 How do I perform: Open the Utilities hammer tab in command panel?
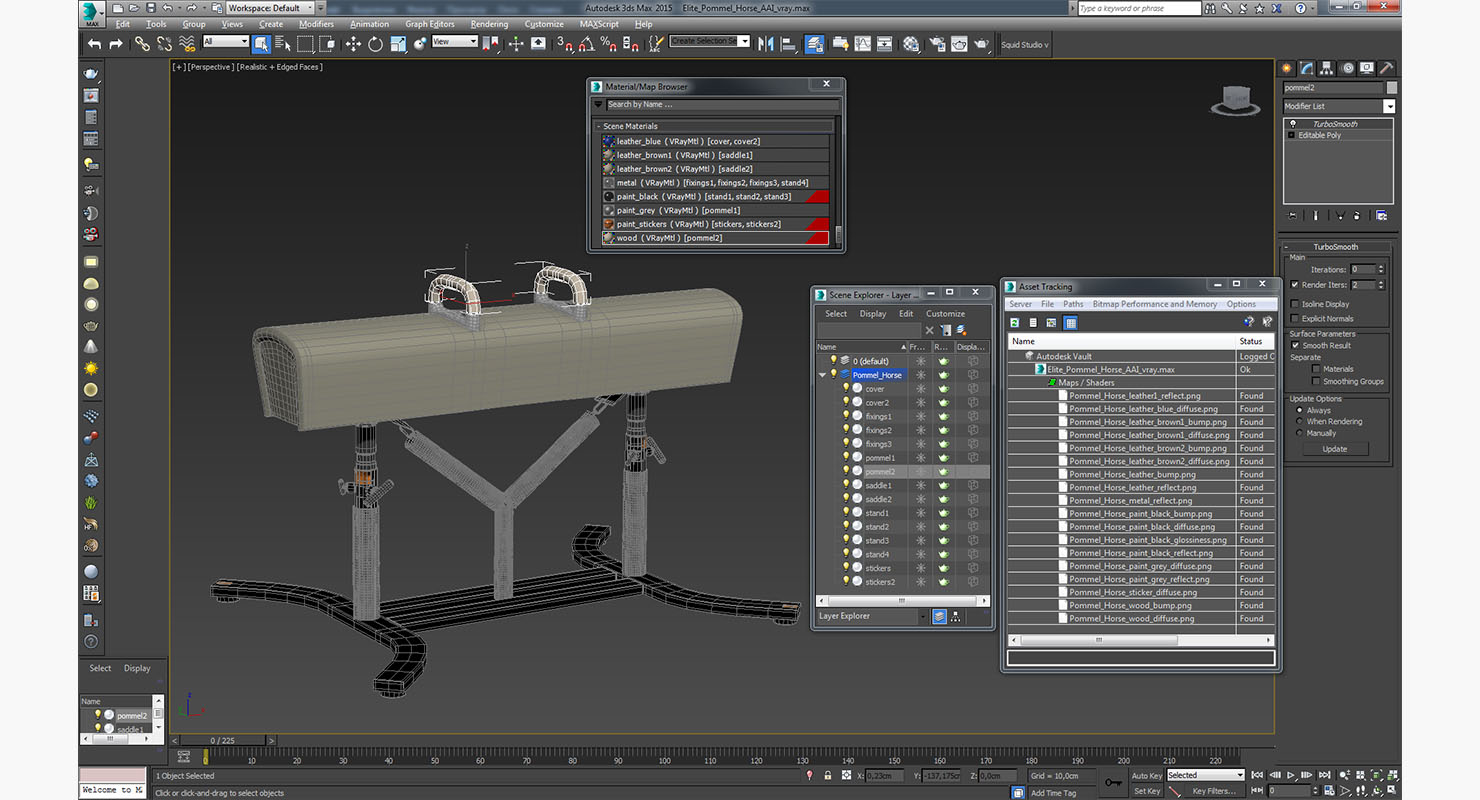point(1387,68)
